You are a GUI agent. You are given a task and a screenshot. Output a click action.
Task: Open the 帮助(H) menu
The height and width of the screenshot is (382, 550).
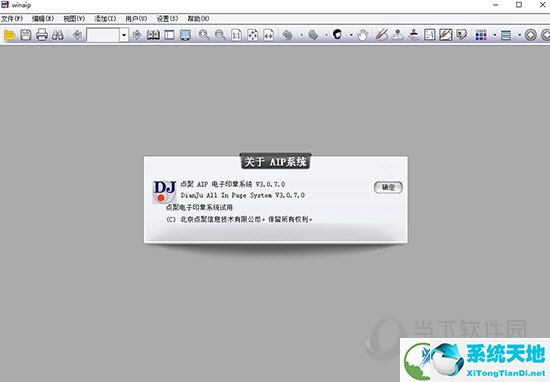(198, 19)
